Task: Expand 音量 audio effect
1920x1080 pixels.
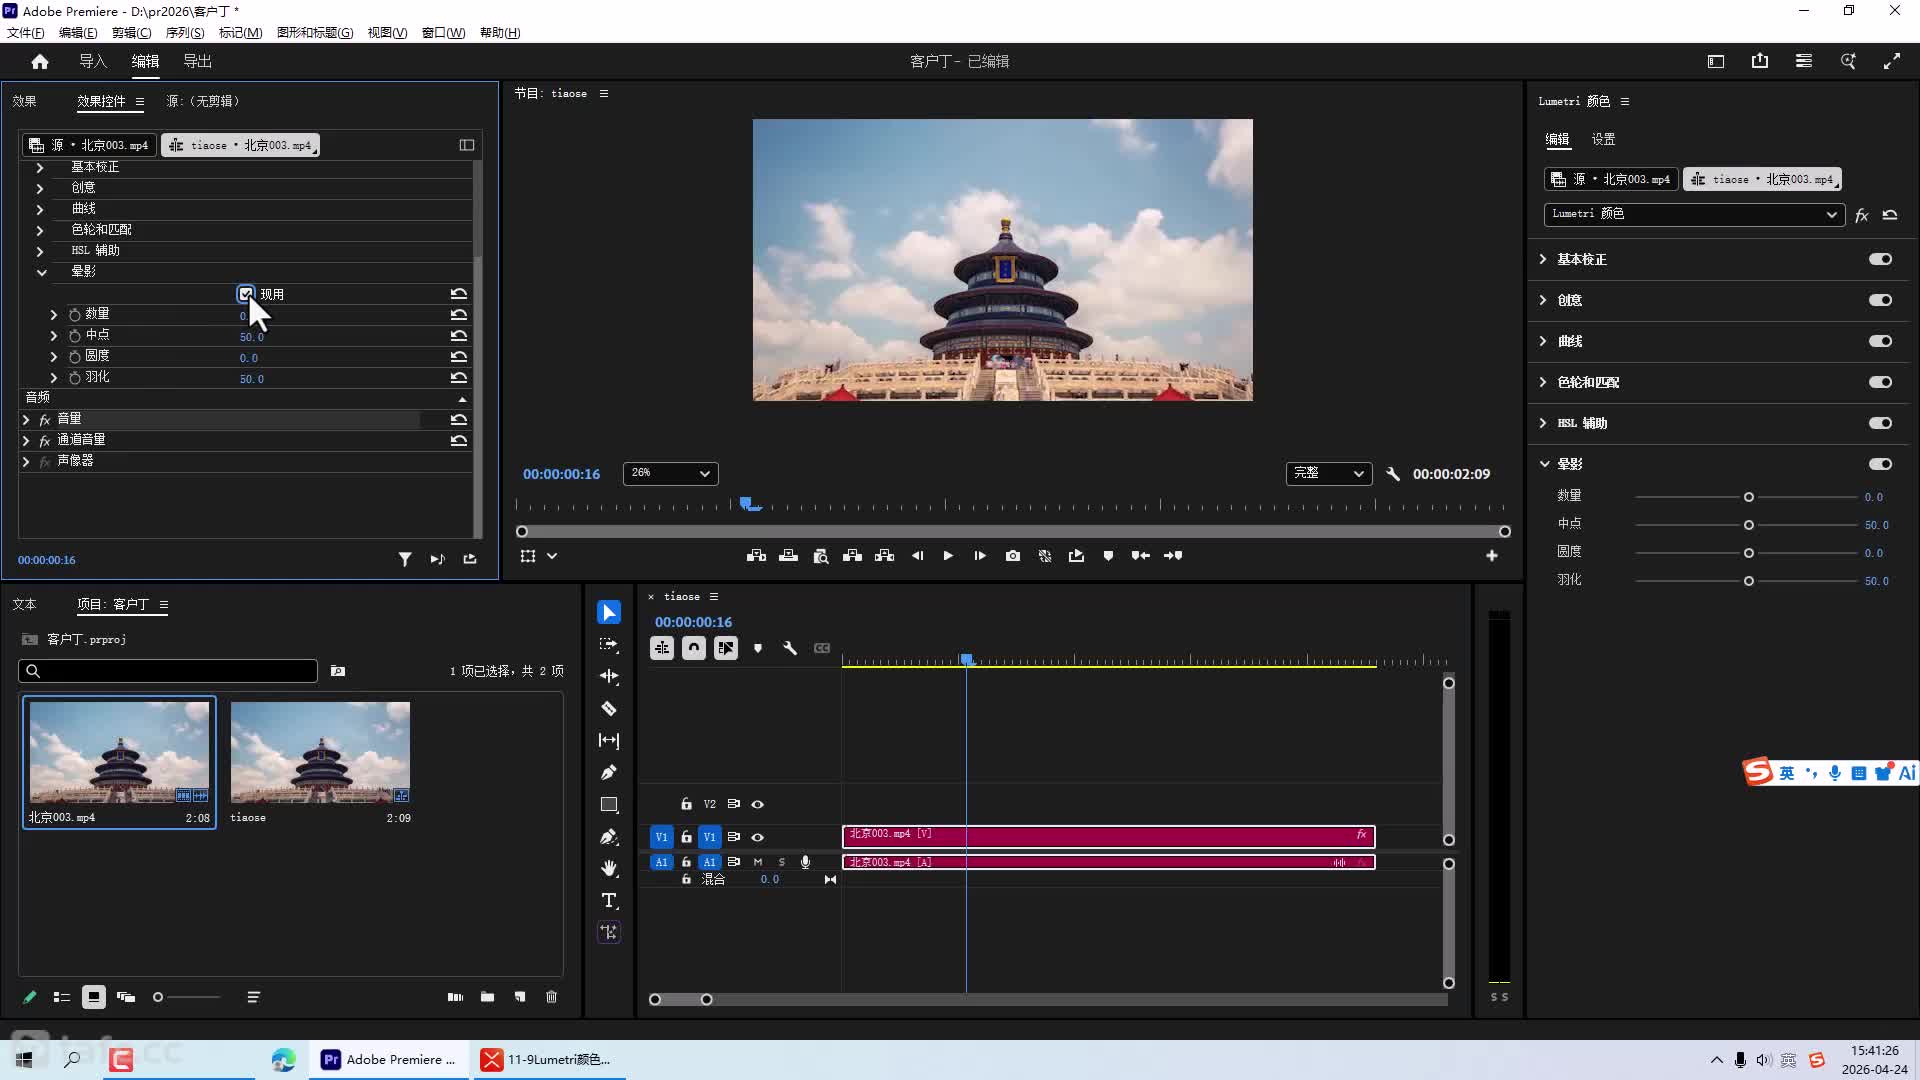Action: click(x=26, y=419)
